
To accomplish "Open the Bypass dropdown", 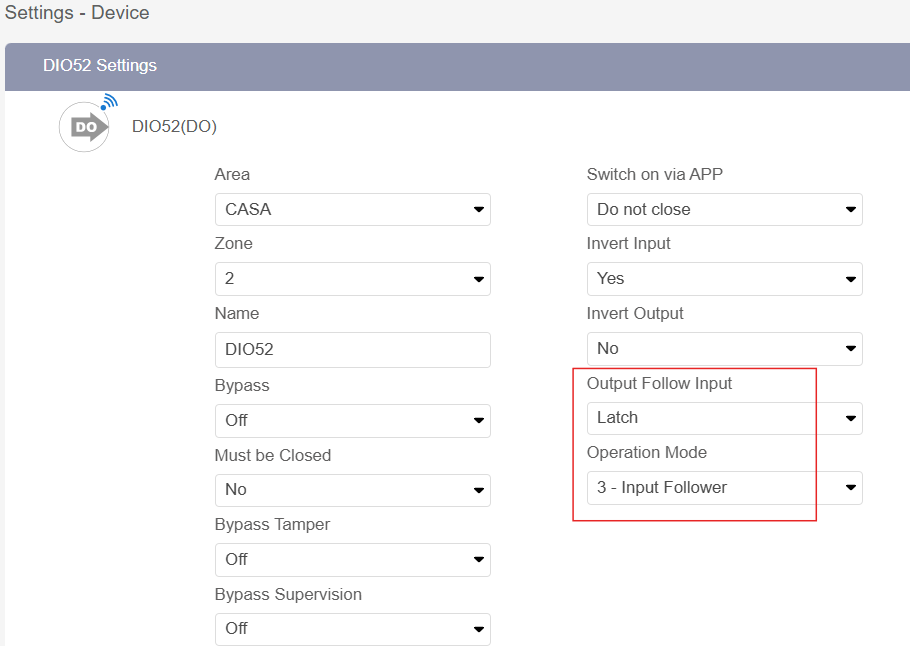I will pyautogui.click(x=352, y=420).
